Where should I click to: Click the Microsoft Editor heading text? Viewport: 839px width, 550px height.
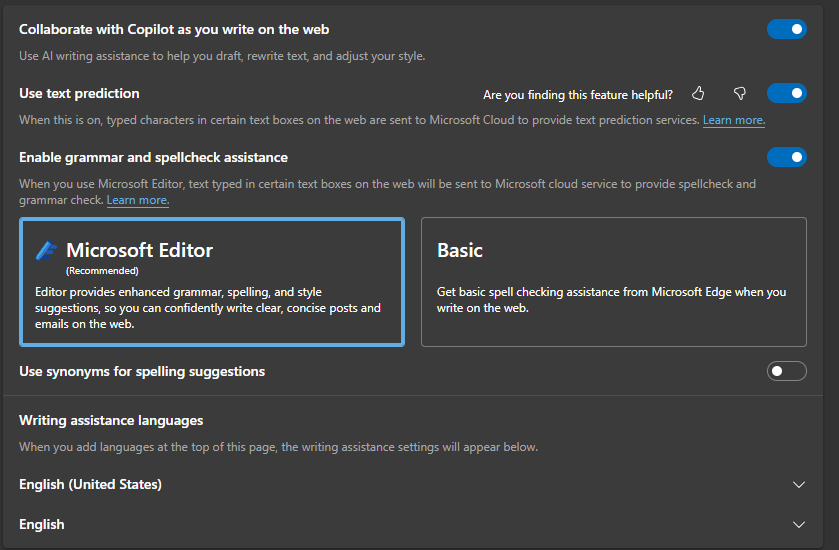(x=140, y=250)
